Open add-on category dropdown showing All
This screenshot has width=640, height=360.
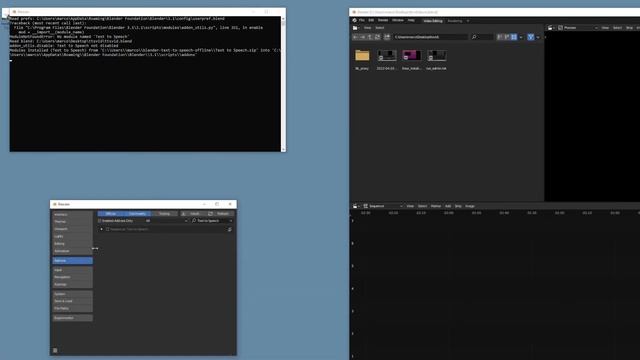click(x=166, y=221)
